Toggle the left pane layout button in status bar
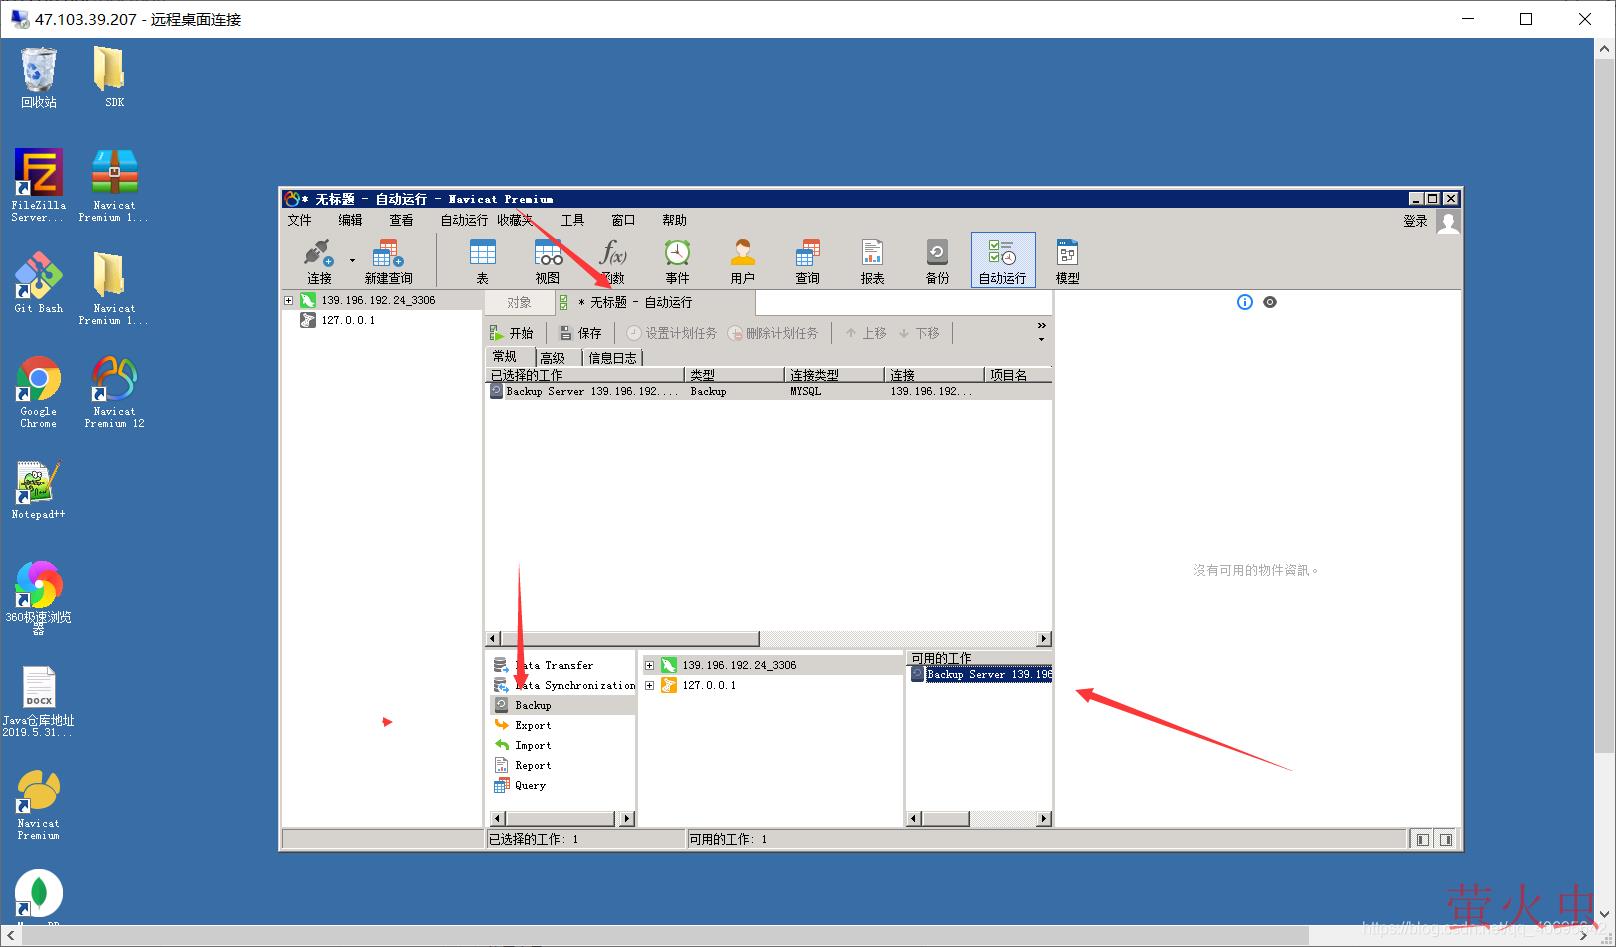 (x=1423, y=840)
